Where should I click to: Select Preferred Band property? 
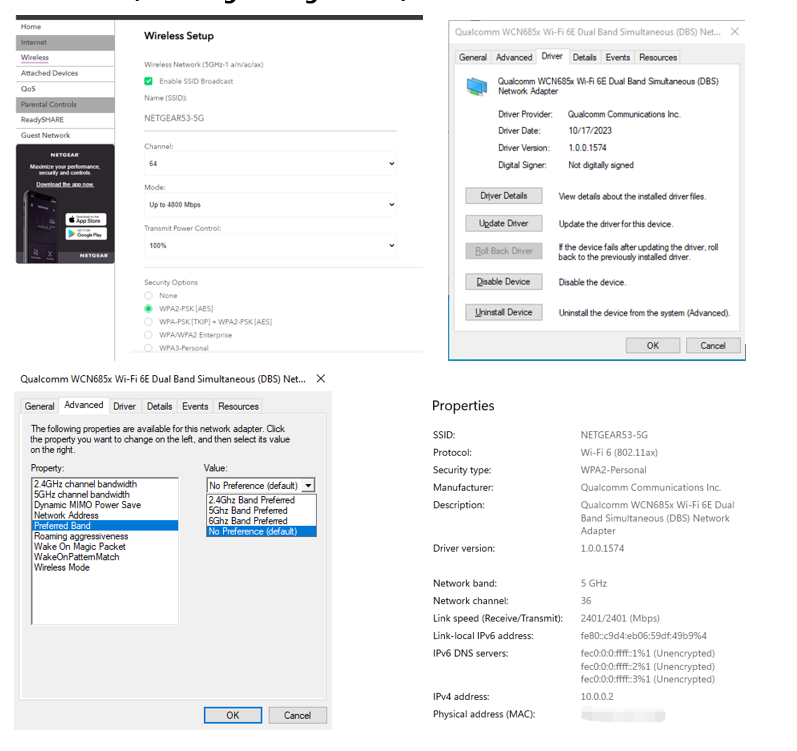tap(105, 526)
